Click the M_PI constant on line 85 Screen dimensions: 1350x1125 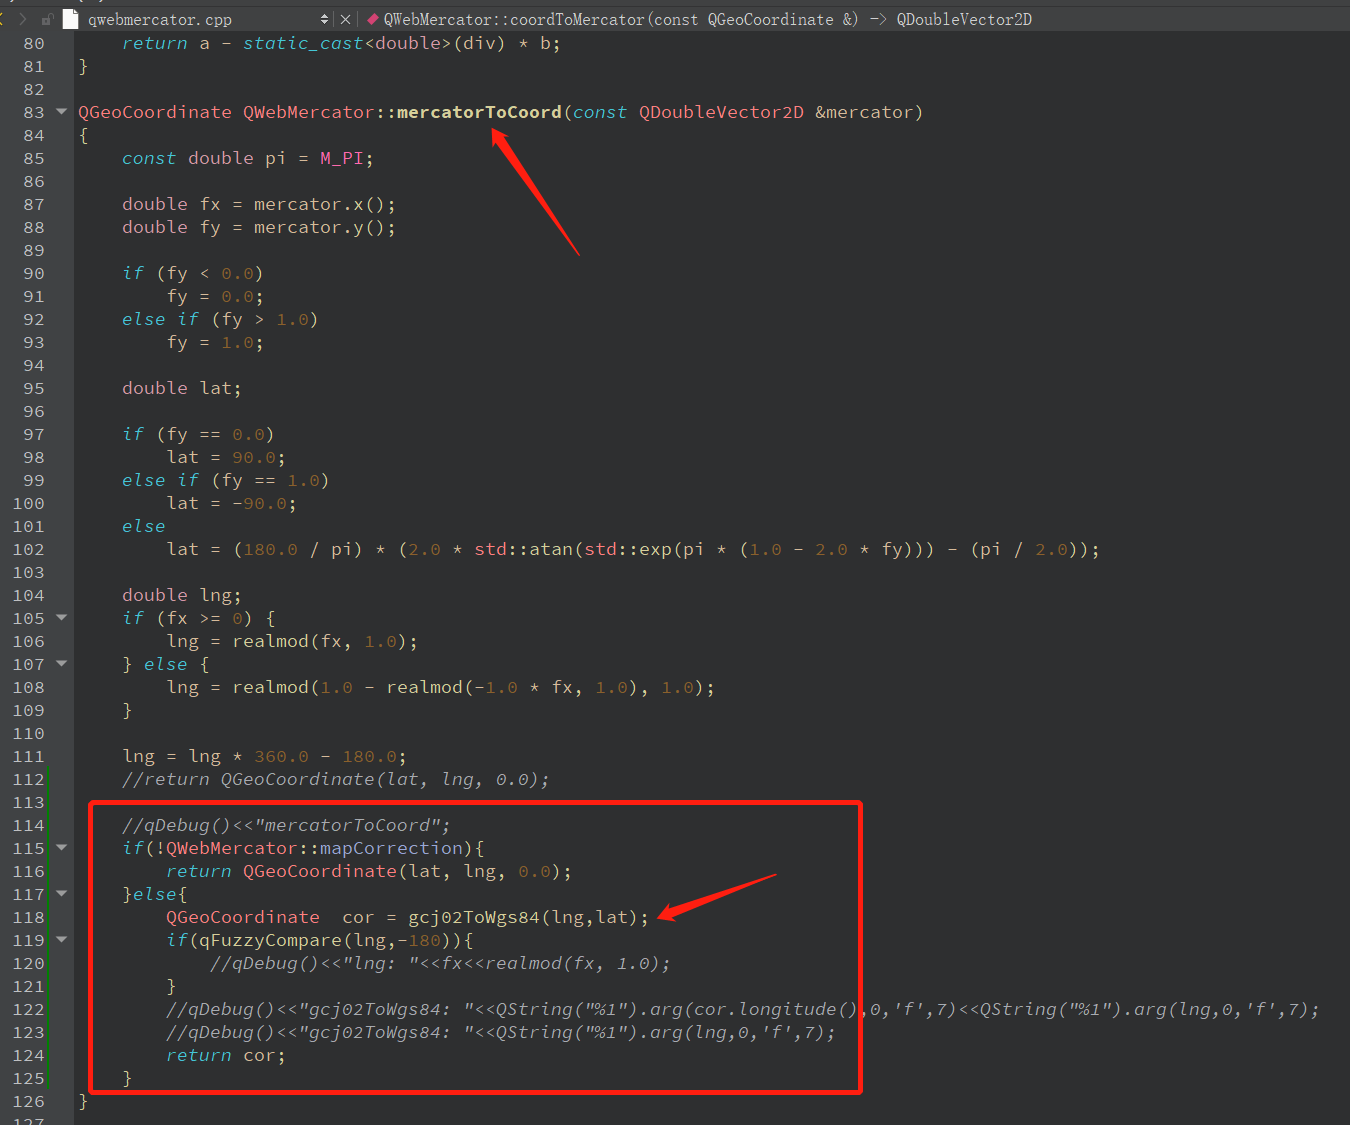(341, 158)
